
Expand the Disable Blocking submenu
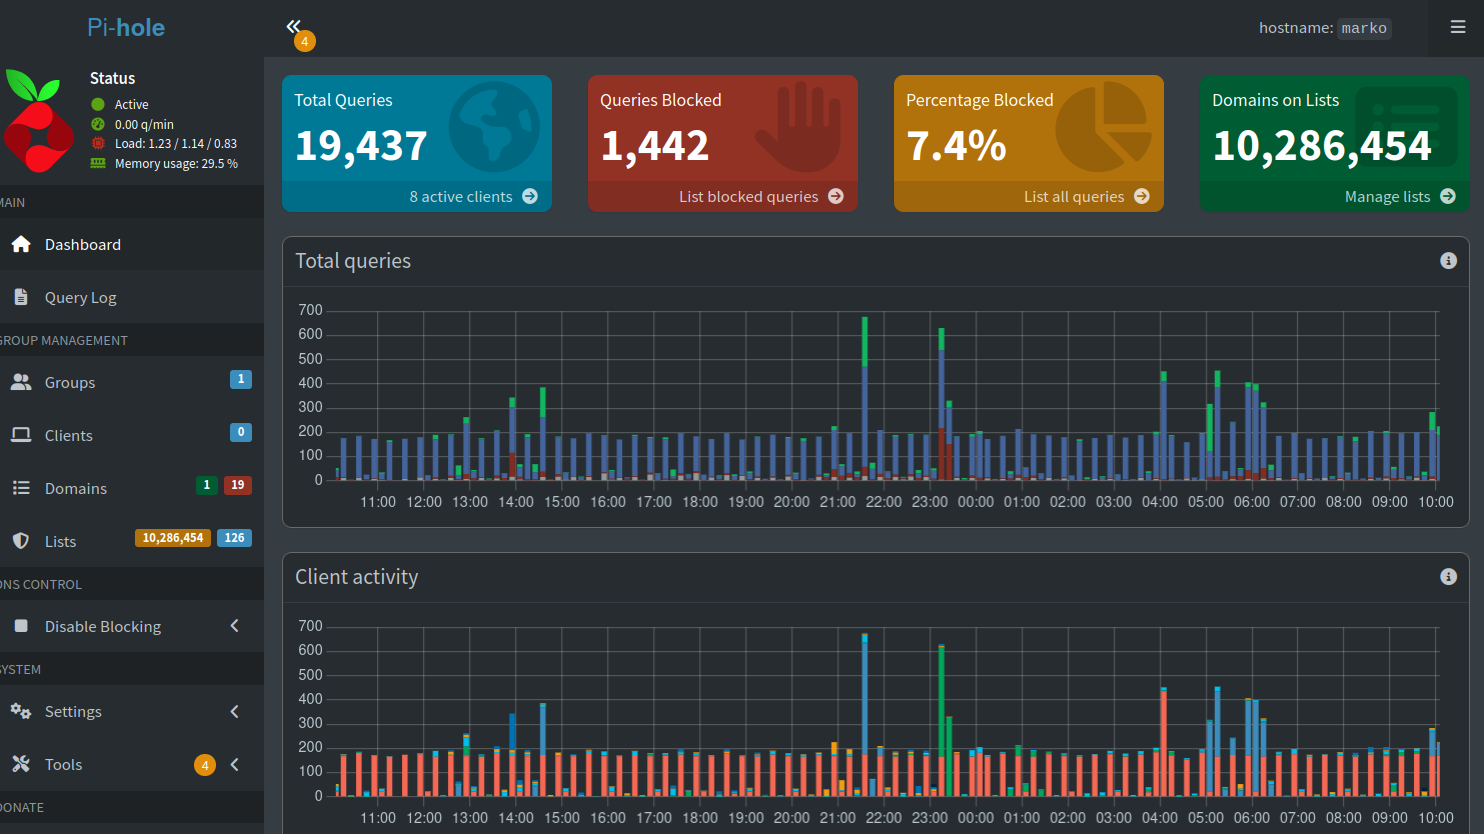235,626
